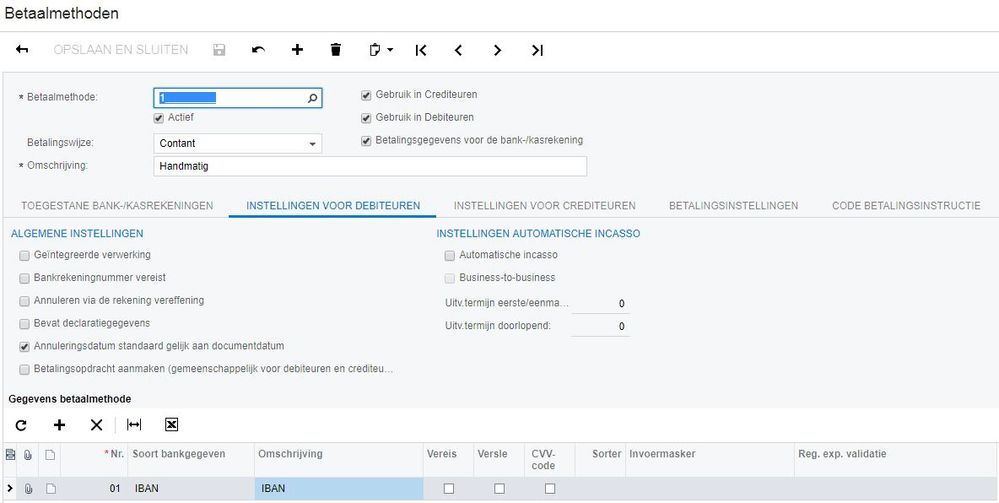Uncheck Gebruik in Crediteuren
This screenshot has width=999, height=503.
367,95
